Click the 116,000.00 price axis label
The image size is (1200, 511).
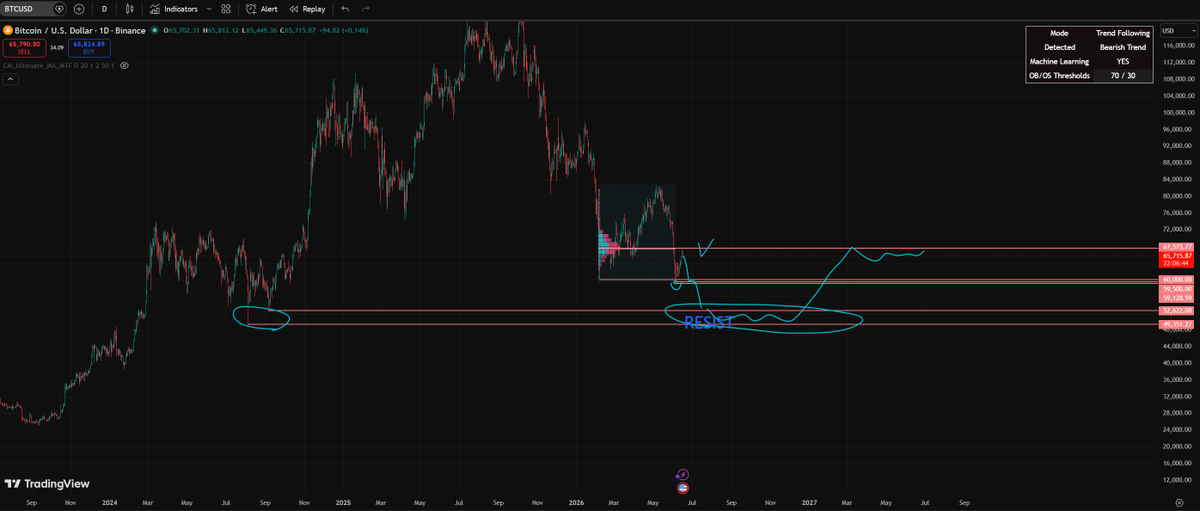point(1178,45)
